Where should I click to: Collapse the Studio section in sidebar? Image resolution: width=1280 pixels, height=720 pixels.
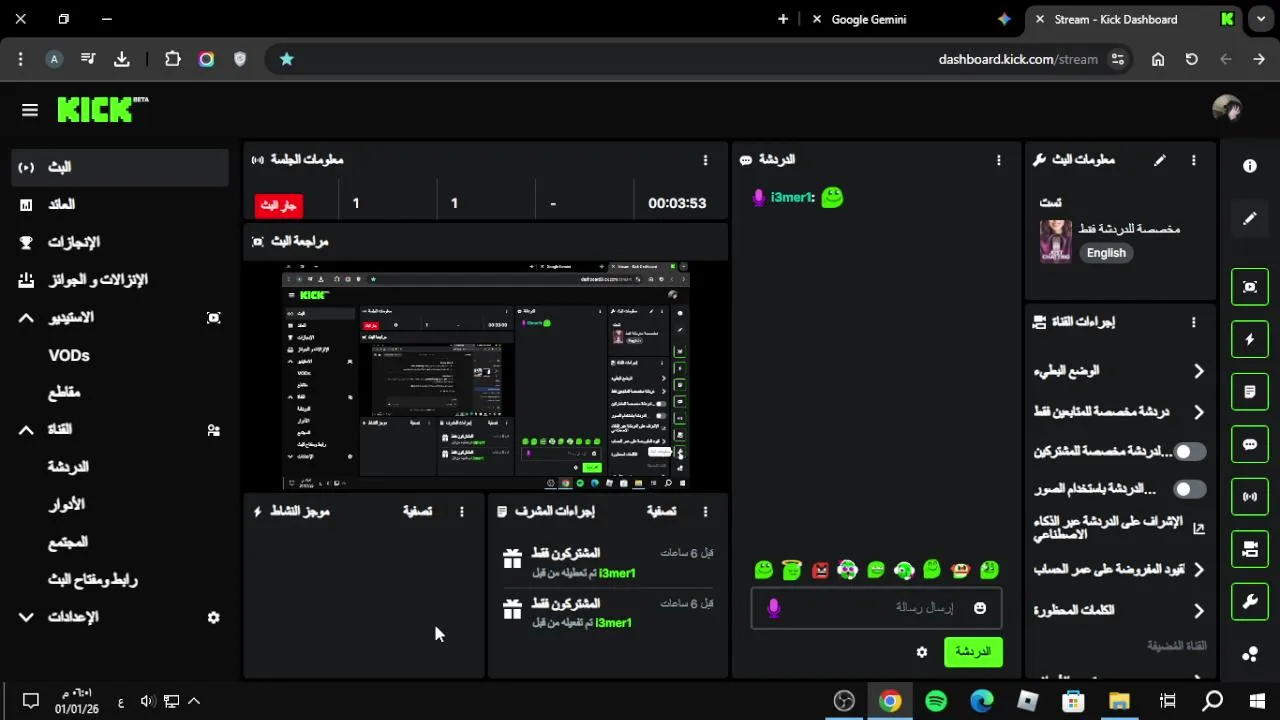click(x=27, y=318)
